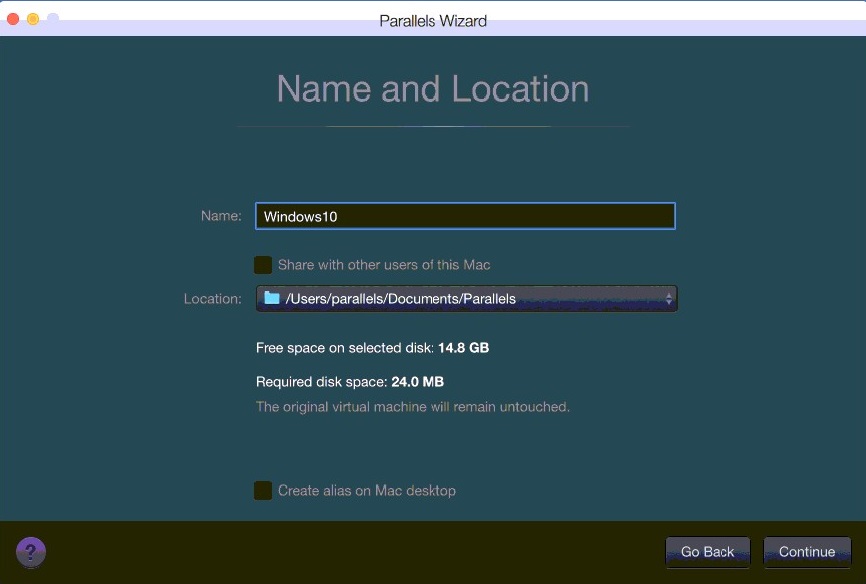
Task: Check Create alias on Mac desktop
Action: 263,490
